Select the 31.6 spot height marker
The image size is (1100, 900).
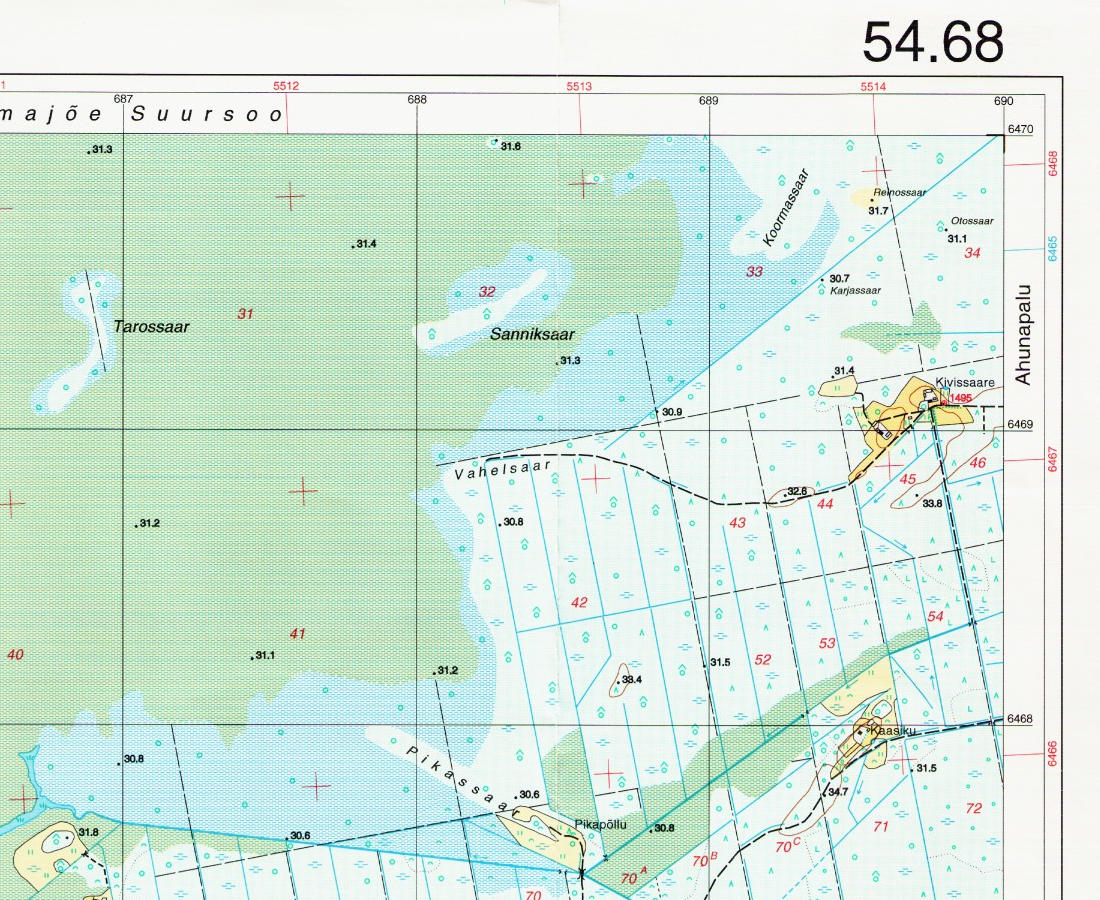pos(509,146)
